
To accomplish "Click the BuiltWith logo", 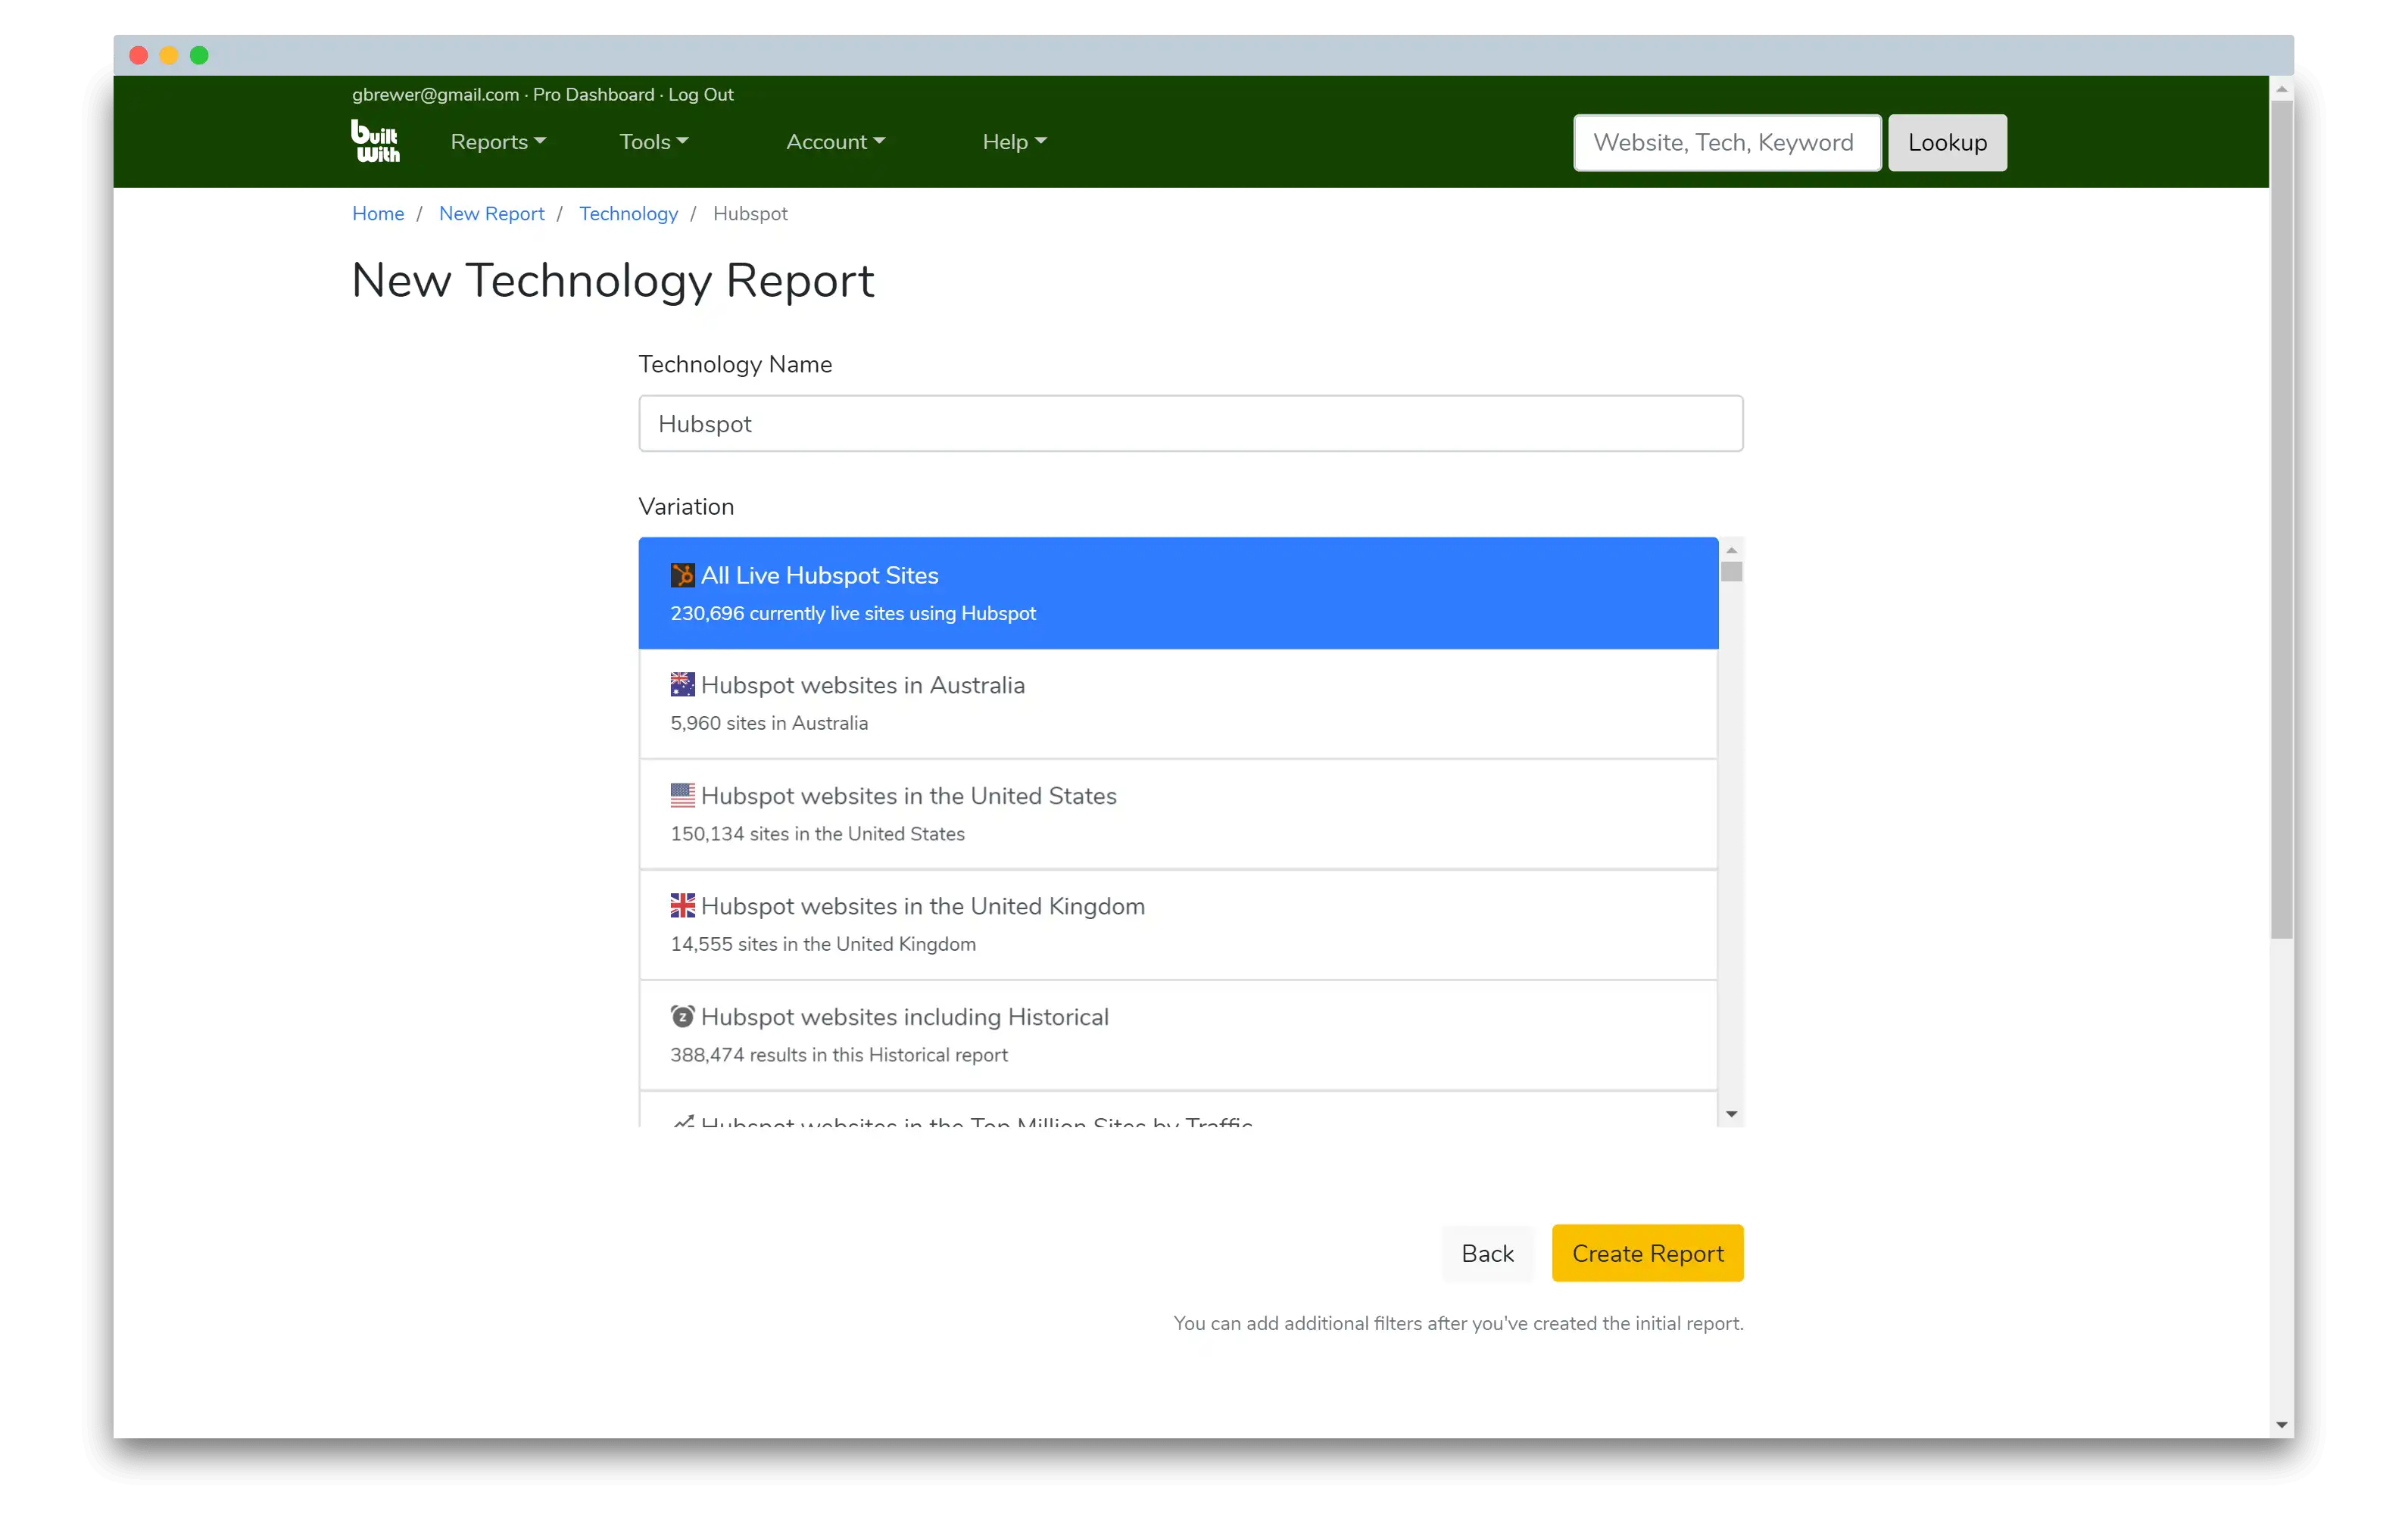I will tap(375, 141).
